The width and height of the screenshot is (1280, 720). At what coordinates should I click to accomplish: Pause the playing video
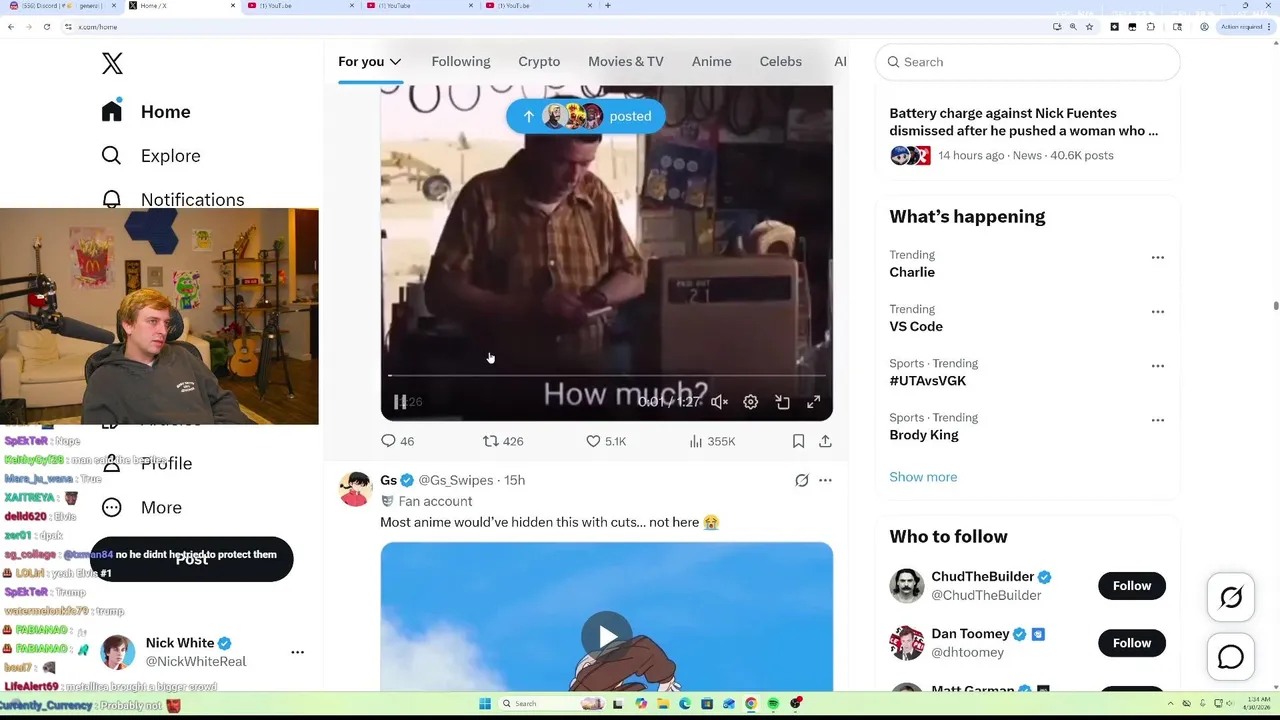[400, 402]
